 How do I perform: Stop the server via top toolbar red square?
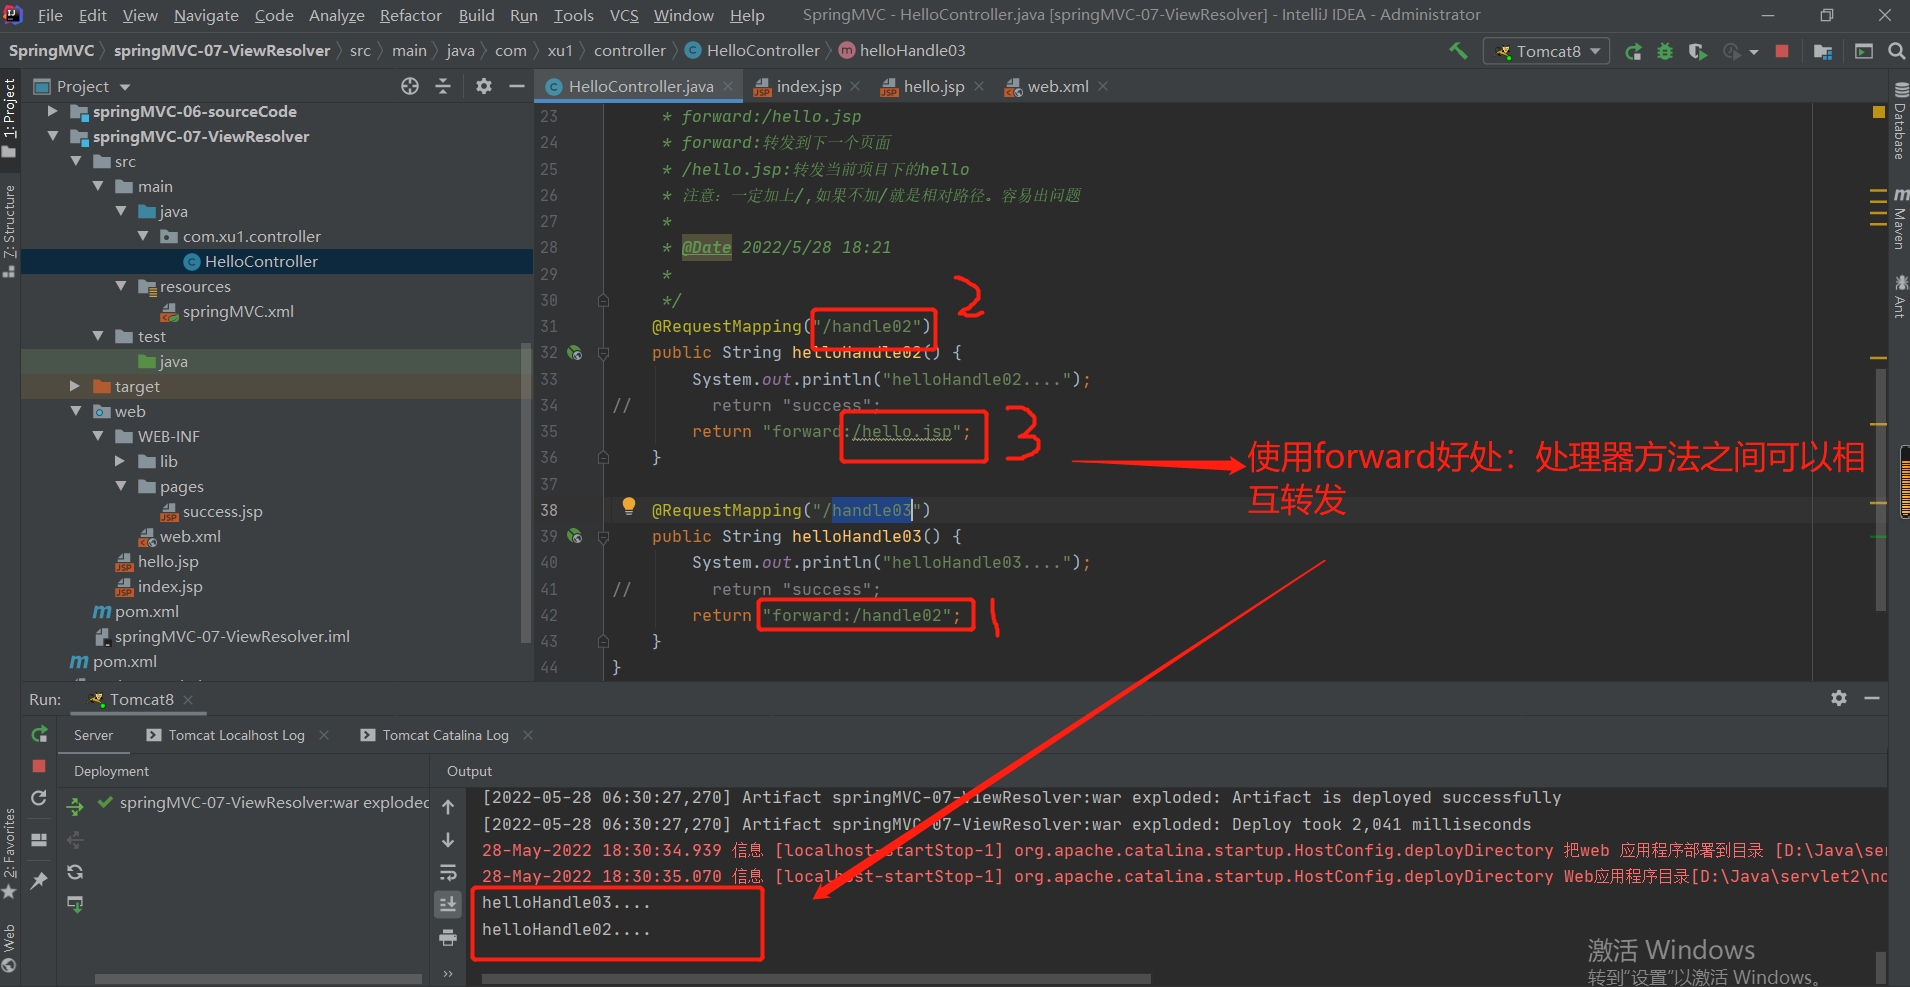(x=1782, y=51)
